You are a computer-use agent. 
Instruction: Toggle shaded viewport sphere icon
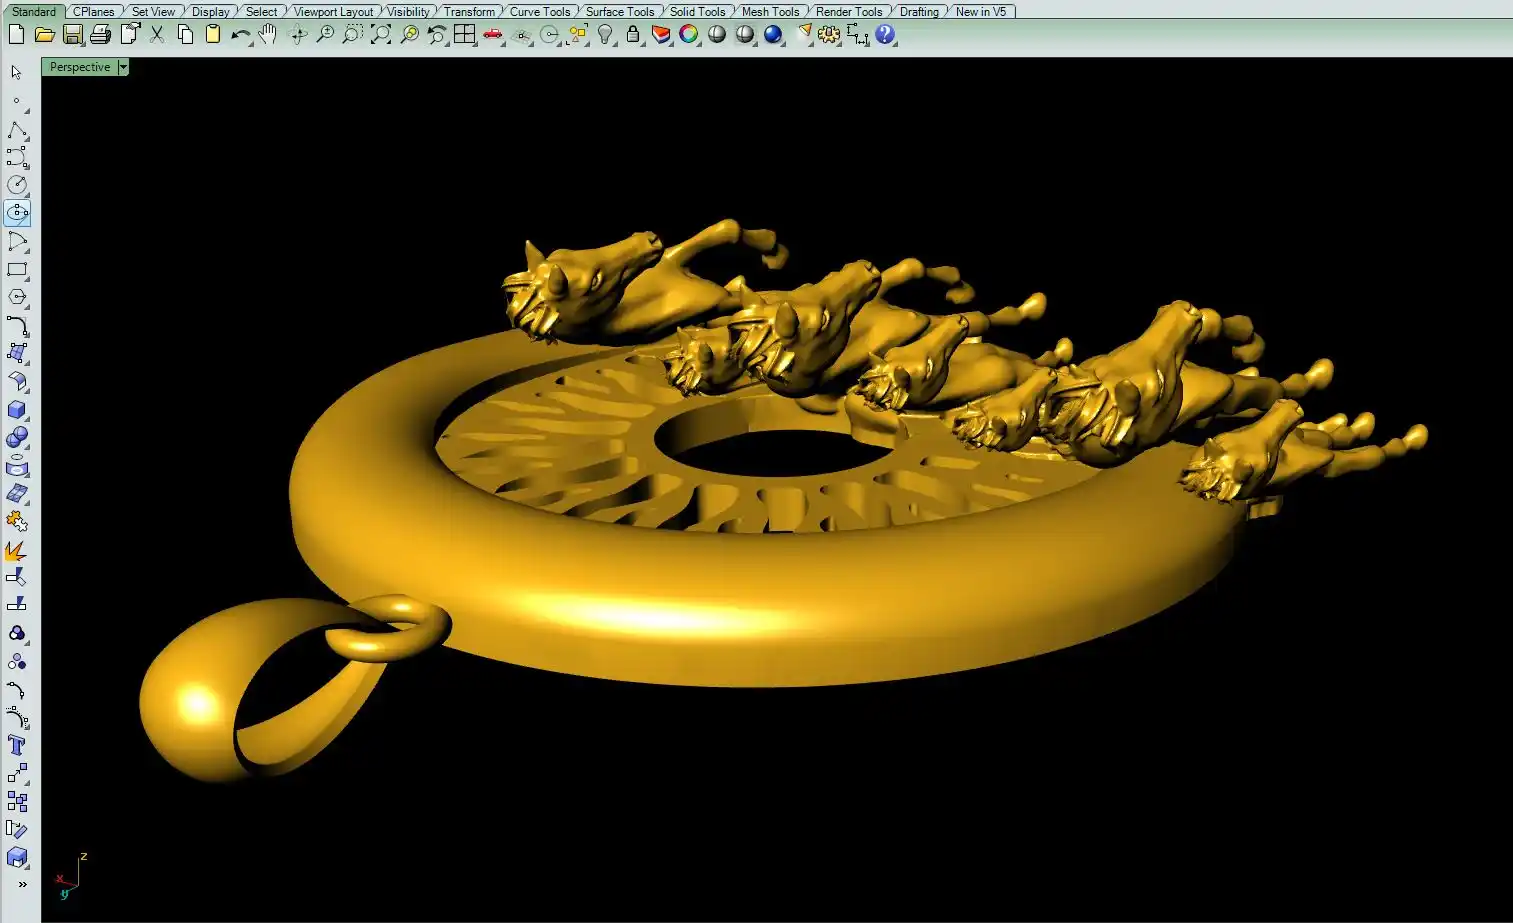(x=717, y=35)
